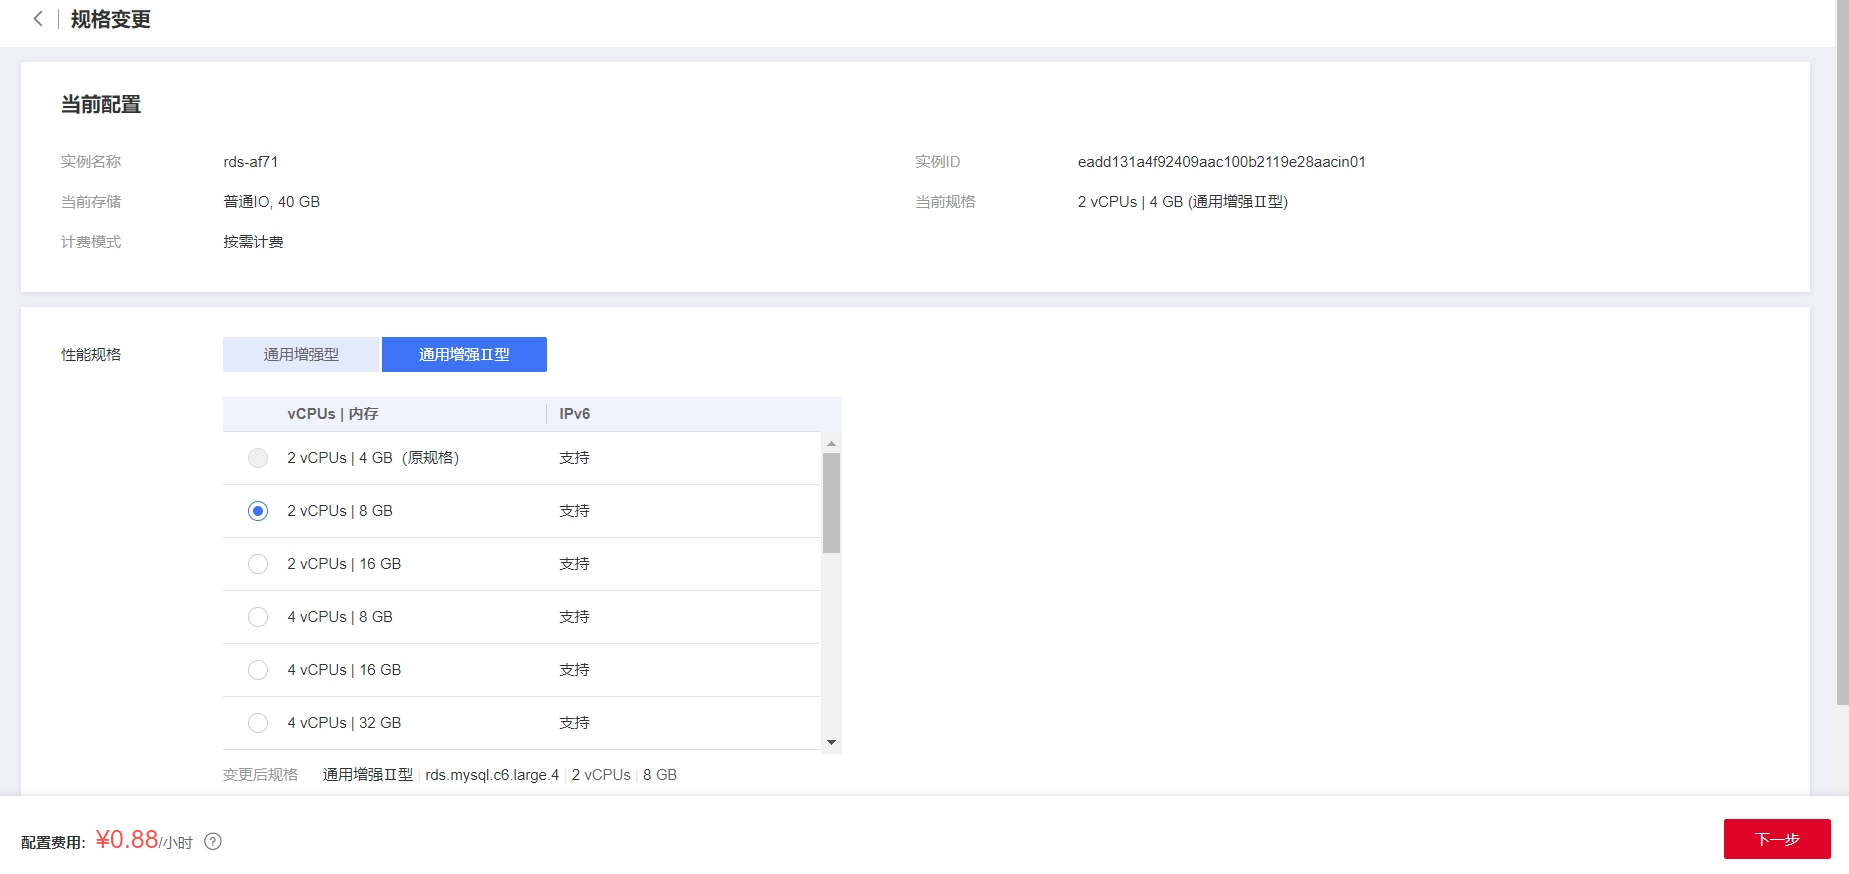Screen dimensions: 1849x874
Task: Click the spec list scrollbar thumb
Action: 831,503
